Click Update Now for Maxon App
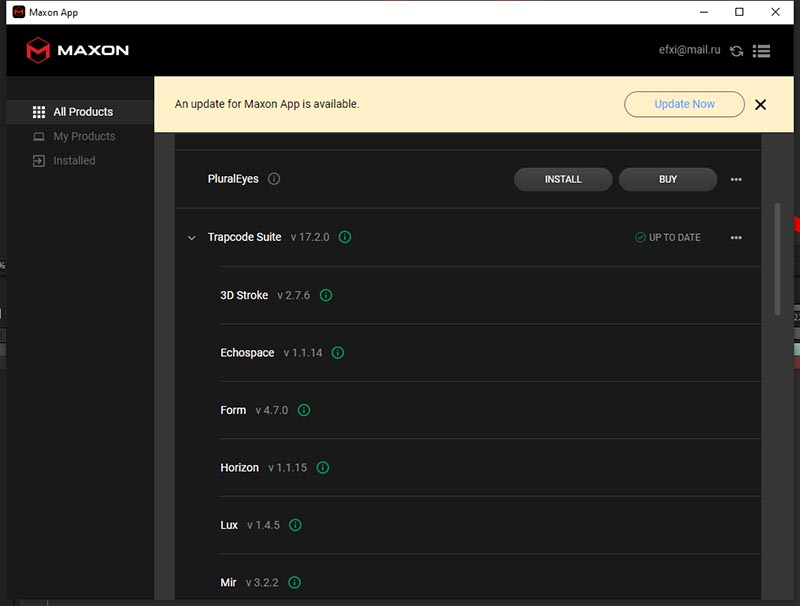The image size is (800, 606). coord(684,104)
